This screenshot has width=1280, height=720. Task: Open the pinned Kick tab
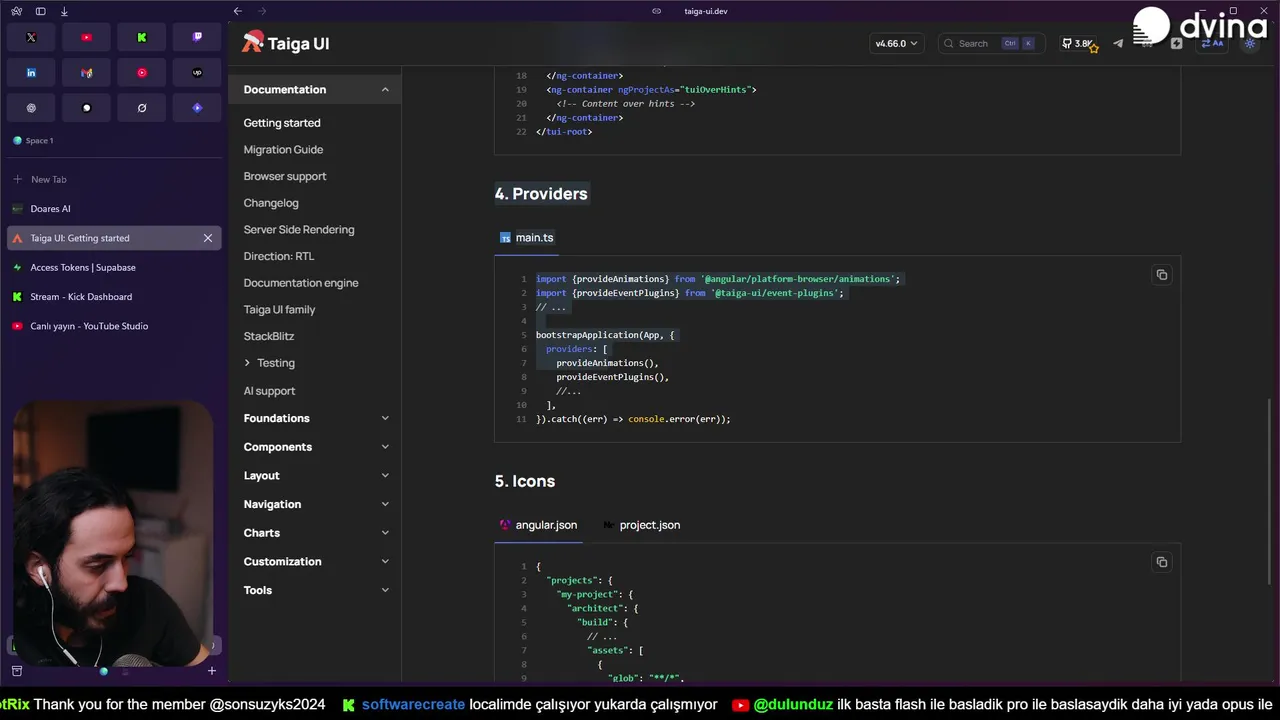pyautogui.click(x=142, y=37)
